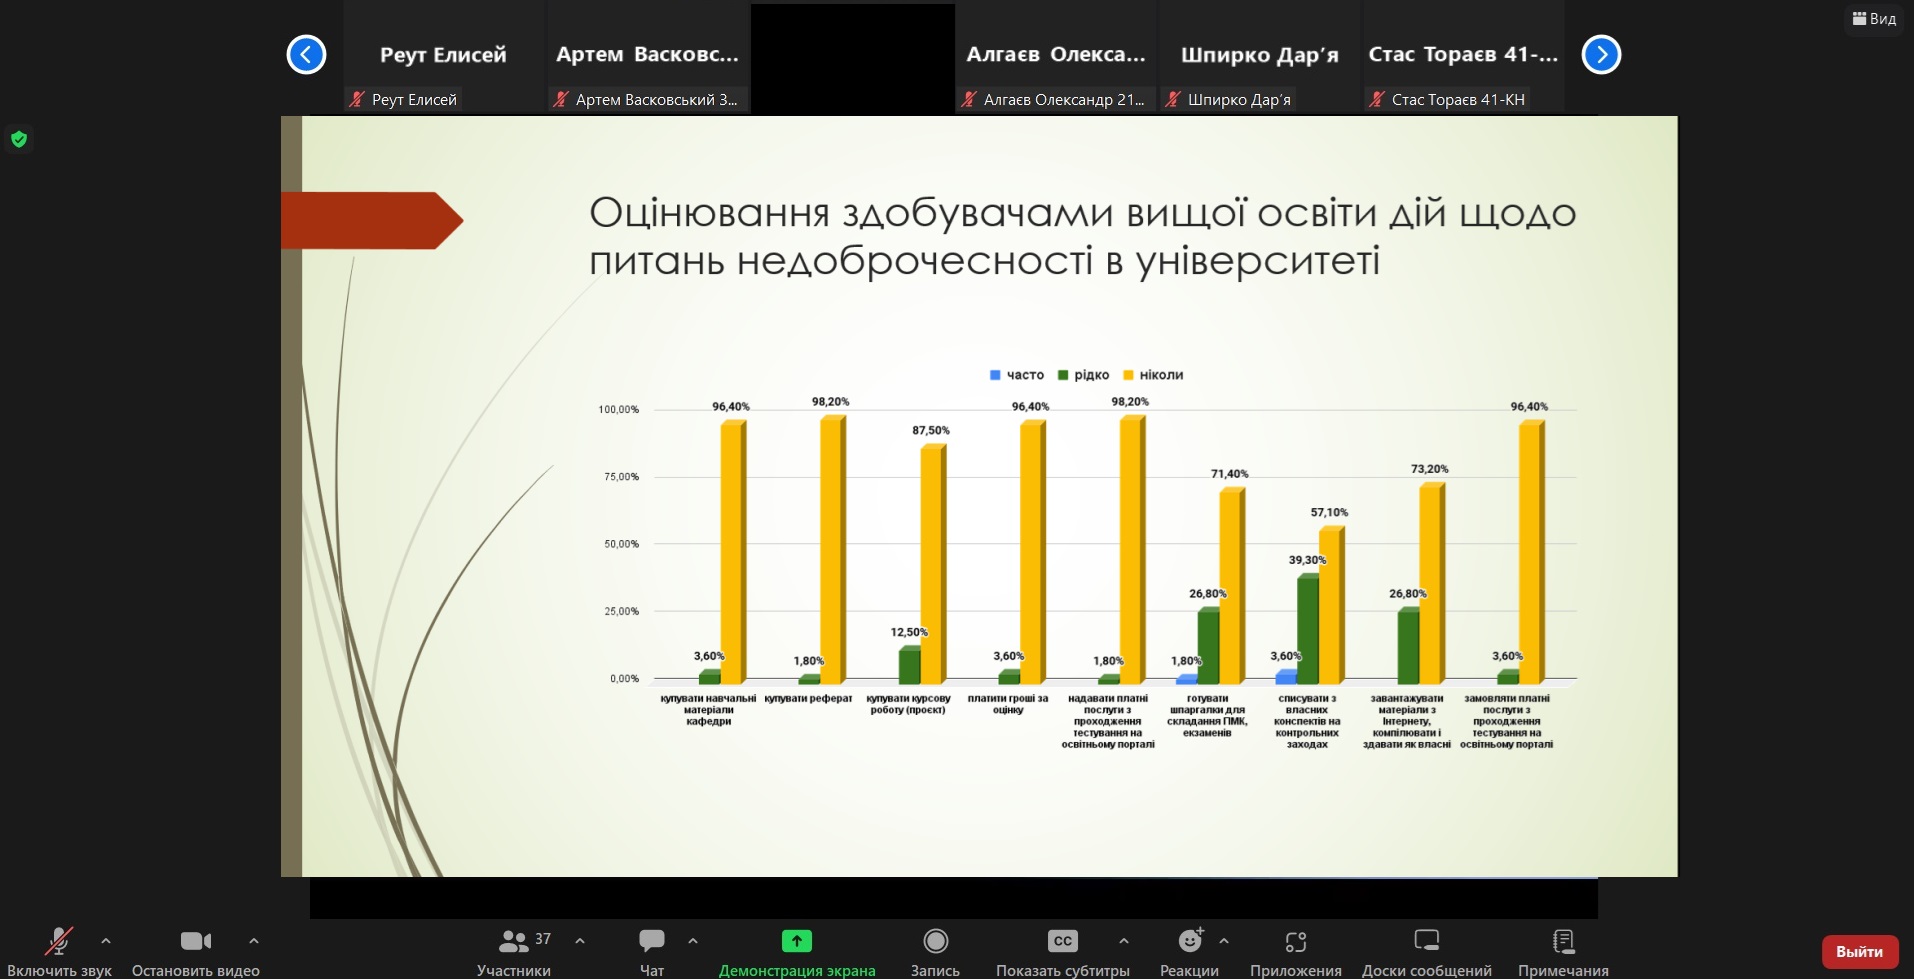This screenshot has width=1914, height=979.
Task: Start sharing with green Демонстрация экрана icon
Action: [797, 940]
